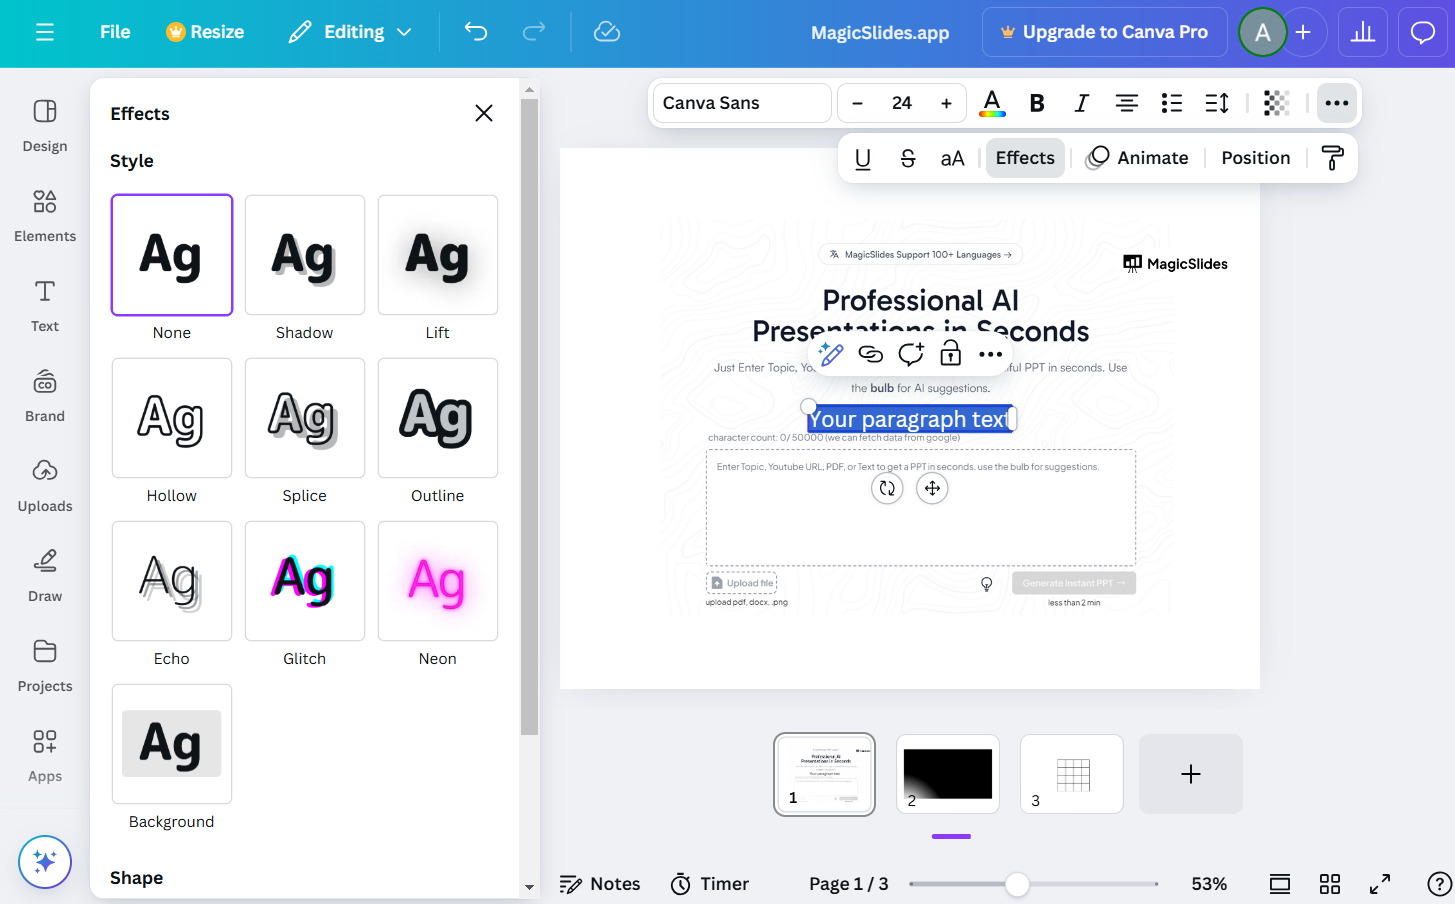Decrease font size with minus button
The height and width of the screenshot is (904, 1455).
pos(857,103)
